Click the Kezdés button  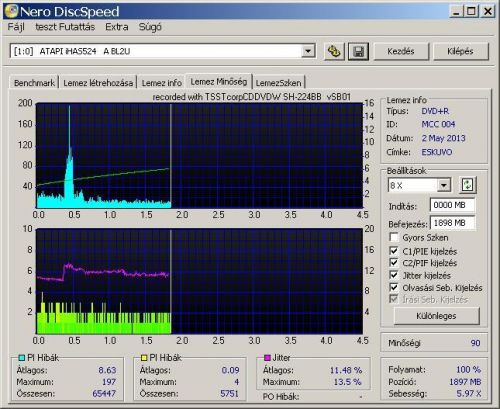(x=401, y=51)
